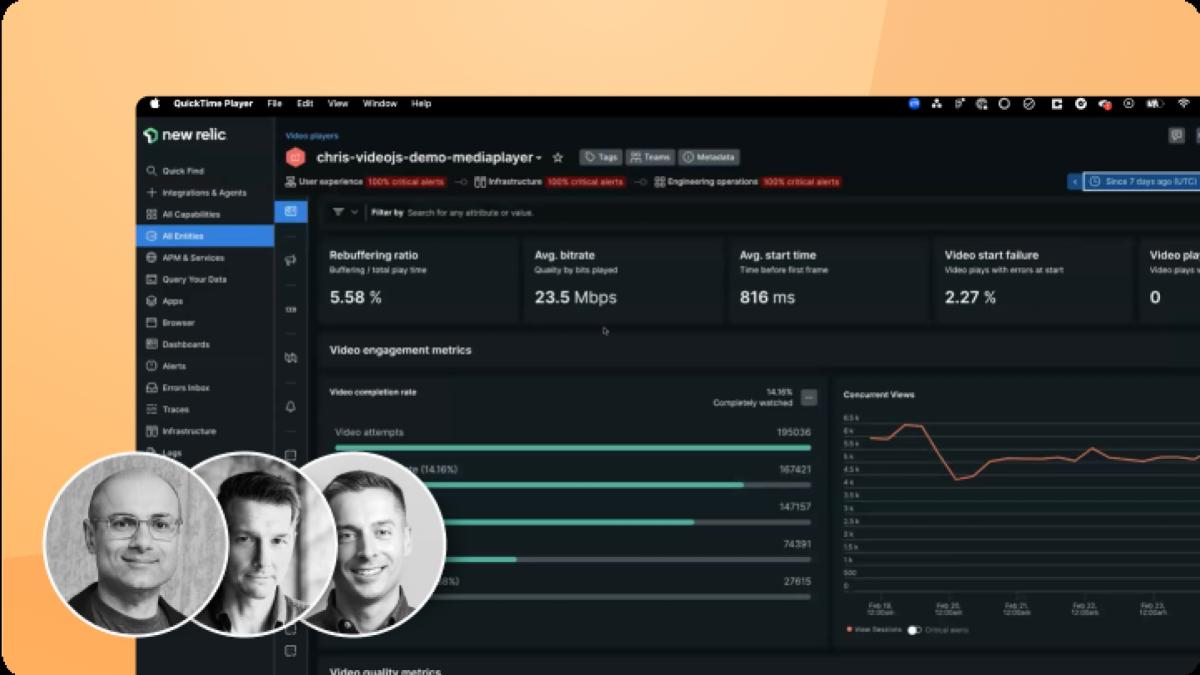The height and width of the screenshot is (675, 1200).
Task: Open the Window menu
Action: [x=380, y=103]
